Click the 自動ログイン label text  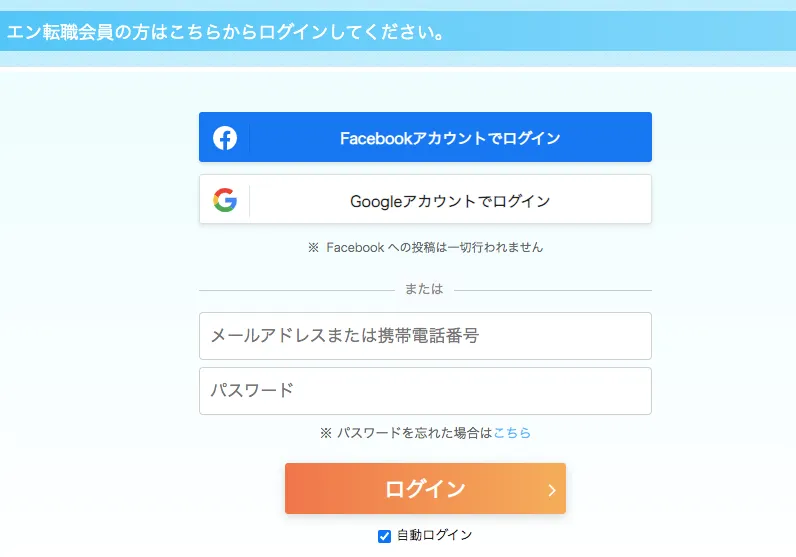click(x=435, y=535)
